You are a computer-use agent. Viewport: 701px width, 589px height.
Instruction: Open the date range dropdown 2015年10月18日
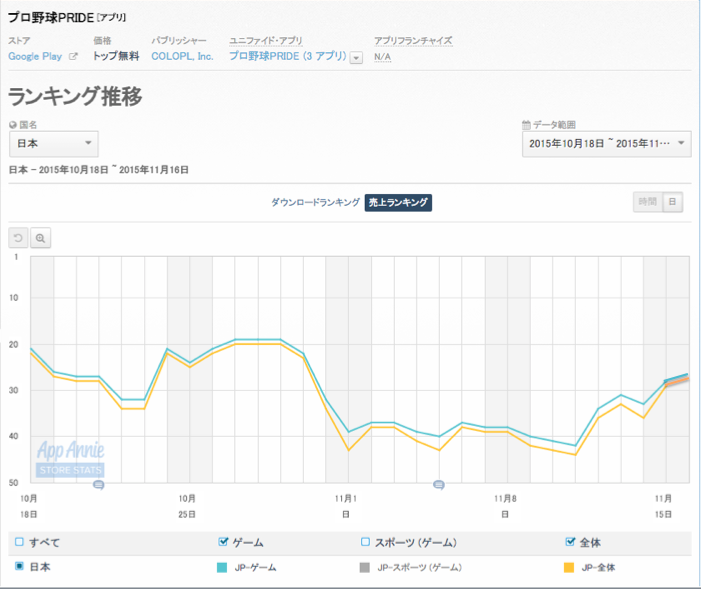[607, 144]
